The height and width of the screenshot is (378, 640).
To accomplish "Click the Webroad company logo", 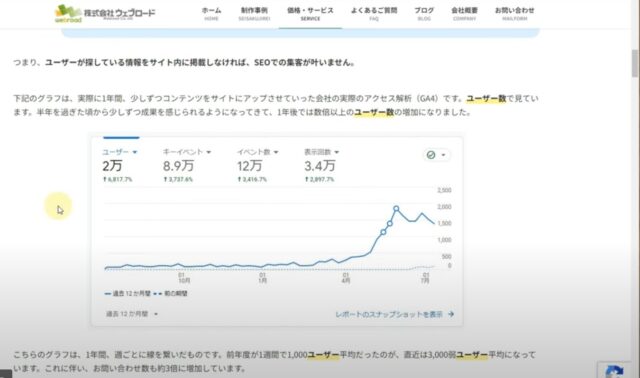I will click(x=105, y=13).
